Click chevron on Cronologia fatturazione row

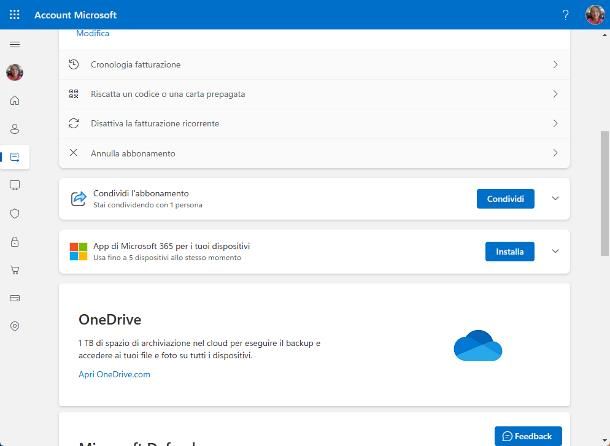(556, 65)
